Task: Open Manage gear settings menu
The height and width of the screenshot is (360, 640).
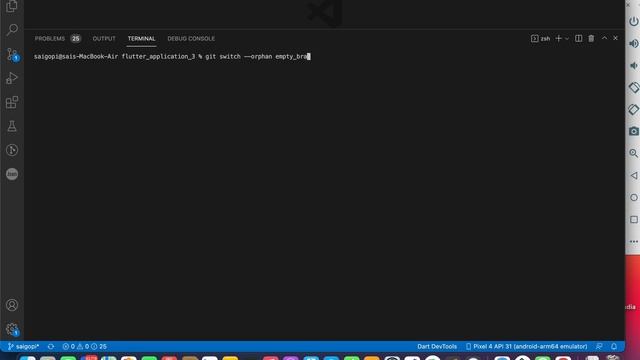Action: (12, 329)
